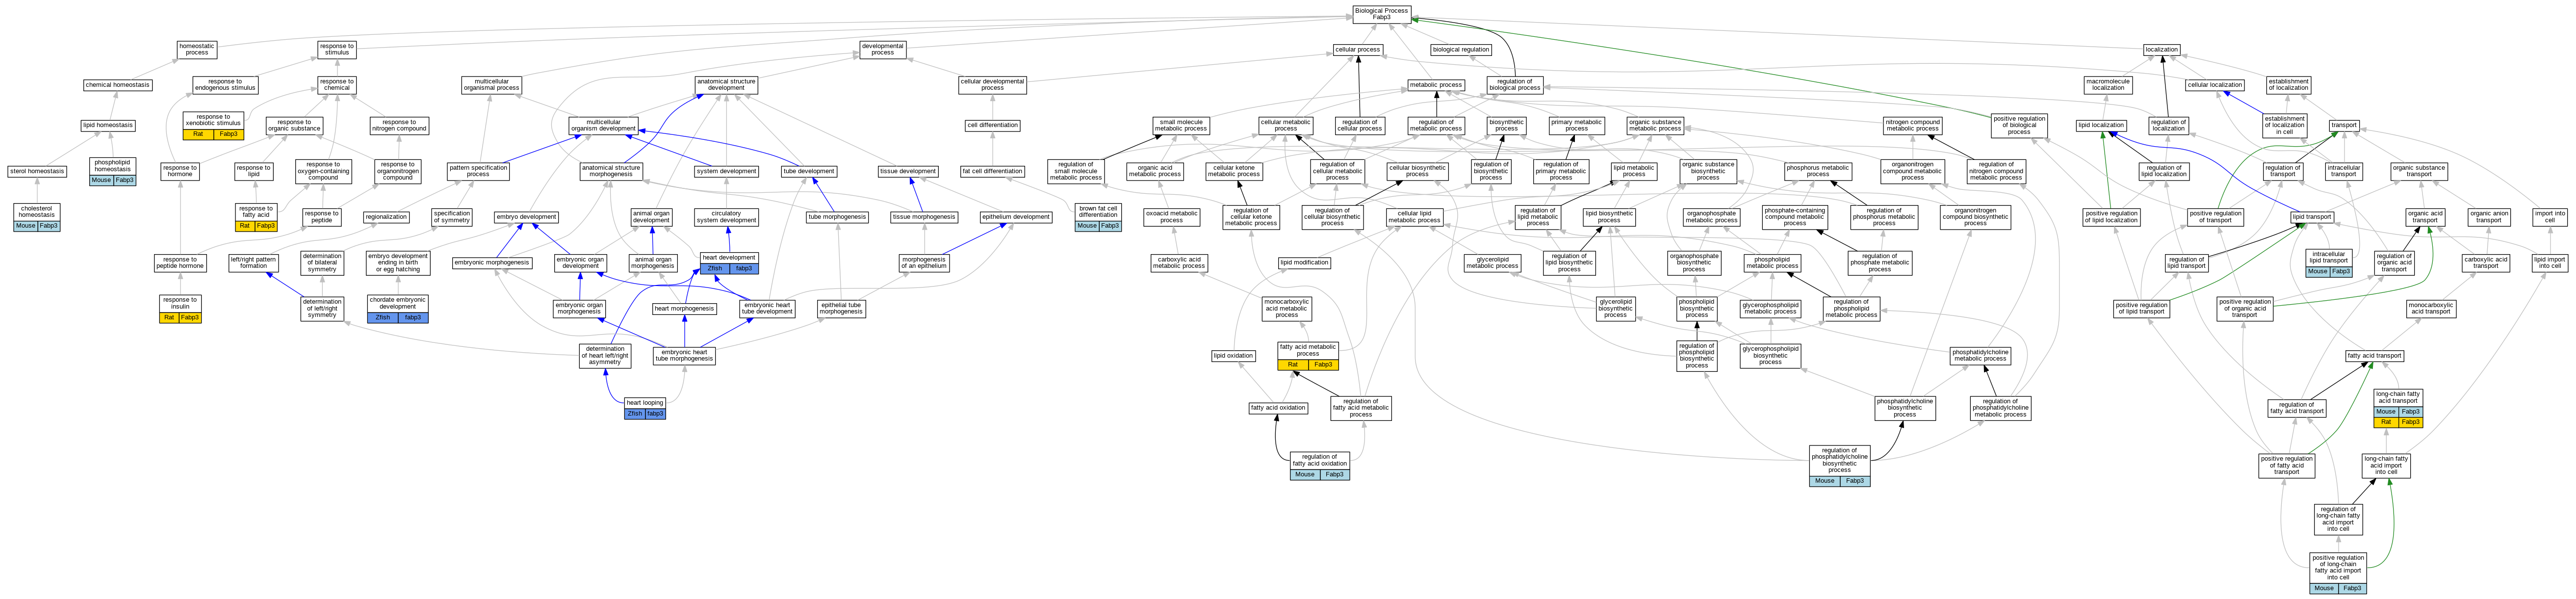Screen dimensions: 2576x599
Task: Select the 'primary metabolic process' node
Action: tap(1576, 126)
